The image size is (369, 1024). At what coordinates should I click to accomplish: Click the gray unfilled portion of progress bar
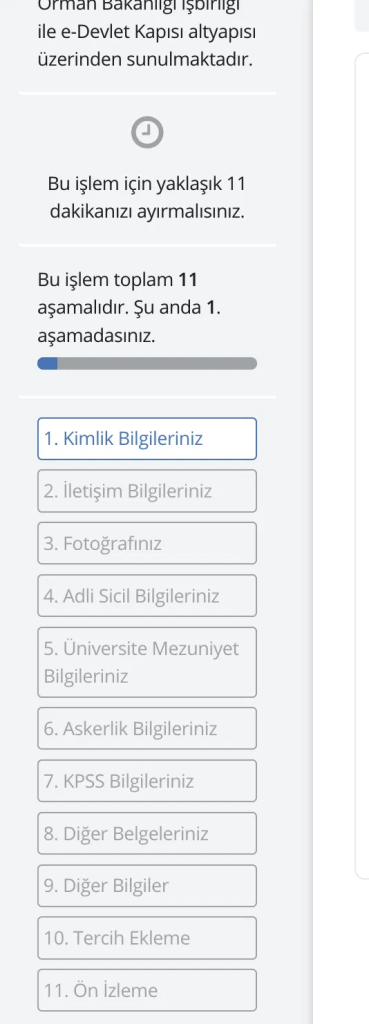(x=157, y=364)
